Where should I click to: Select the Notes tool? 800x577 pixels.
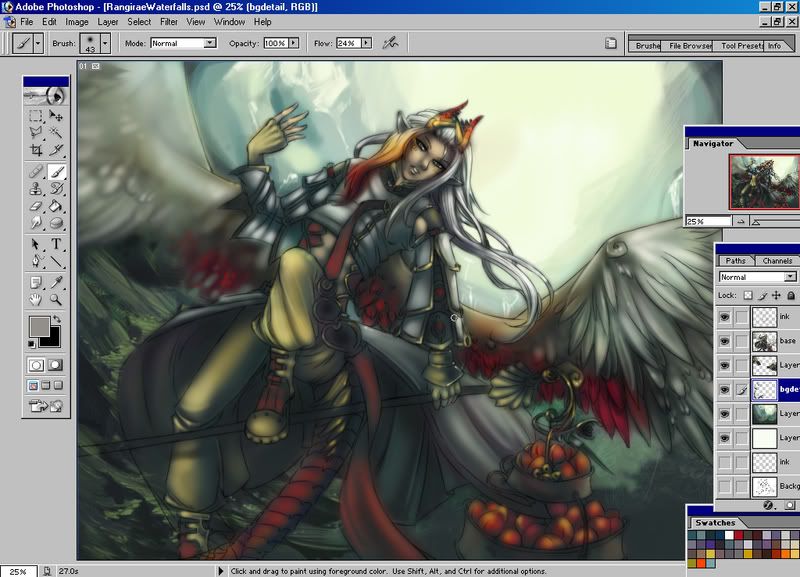click(x=36, y=283)
